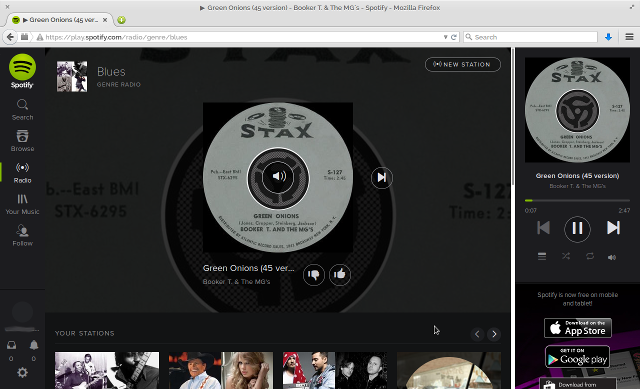Screen dimensions: 640x389
Task: Click Download on the App Store badge
Action: pyautogui.click(x=578, y=328)
